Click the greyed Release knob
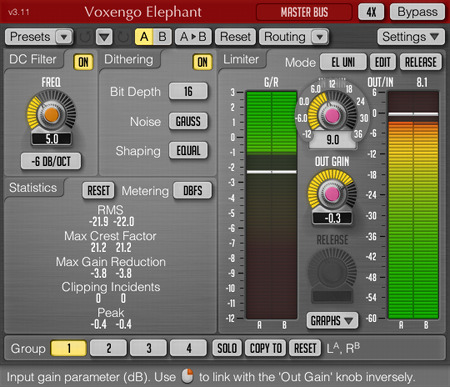Screen dimensions: 450x387 pos(332,273)
